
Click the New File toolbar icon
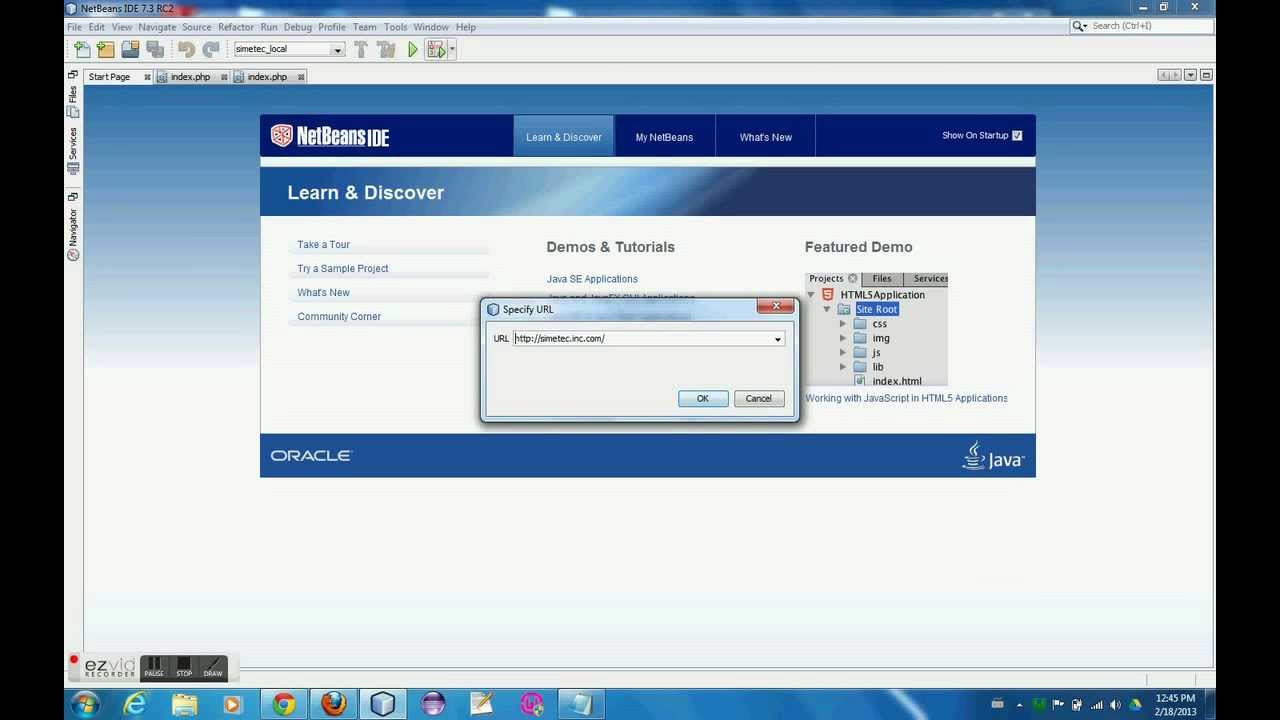83,49
